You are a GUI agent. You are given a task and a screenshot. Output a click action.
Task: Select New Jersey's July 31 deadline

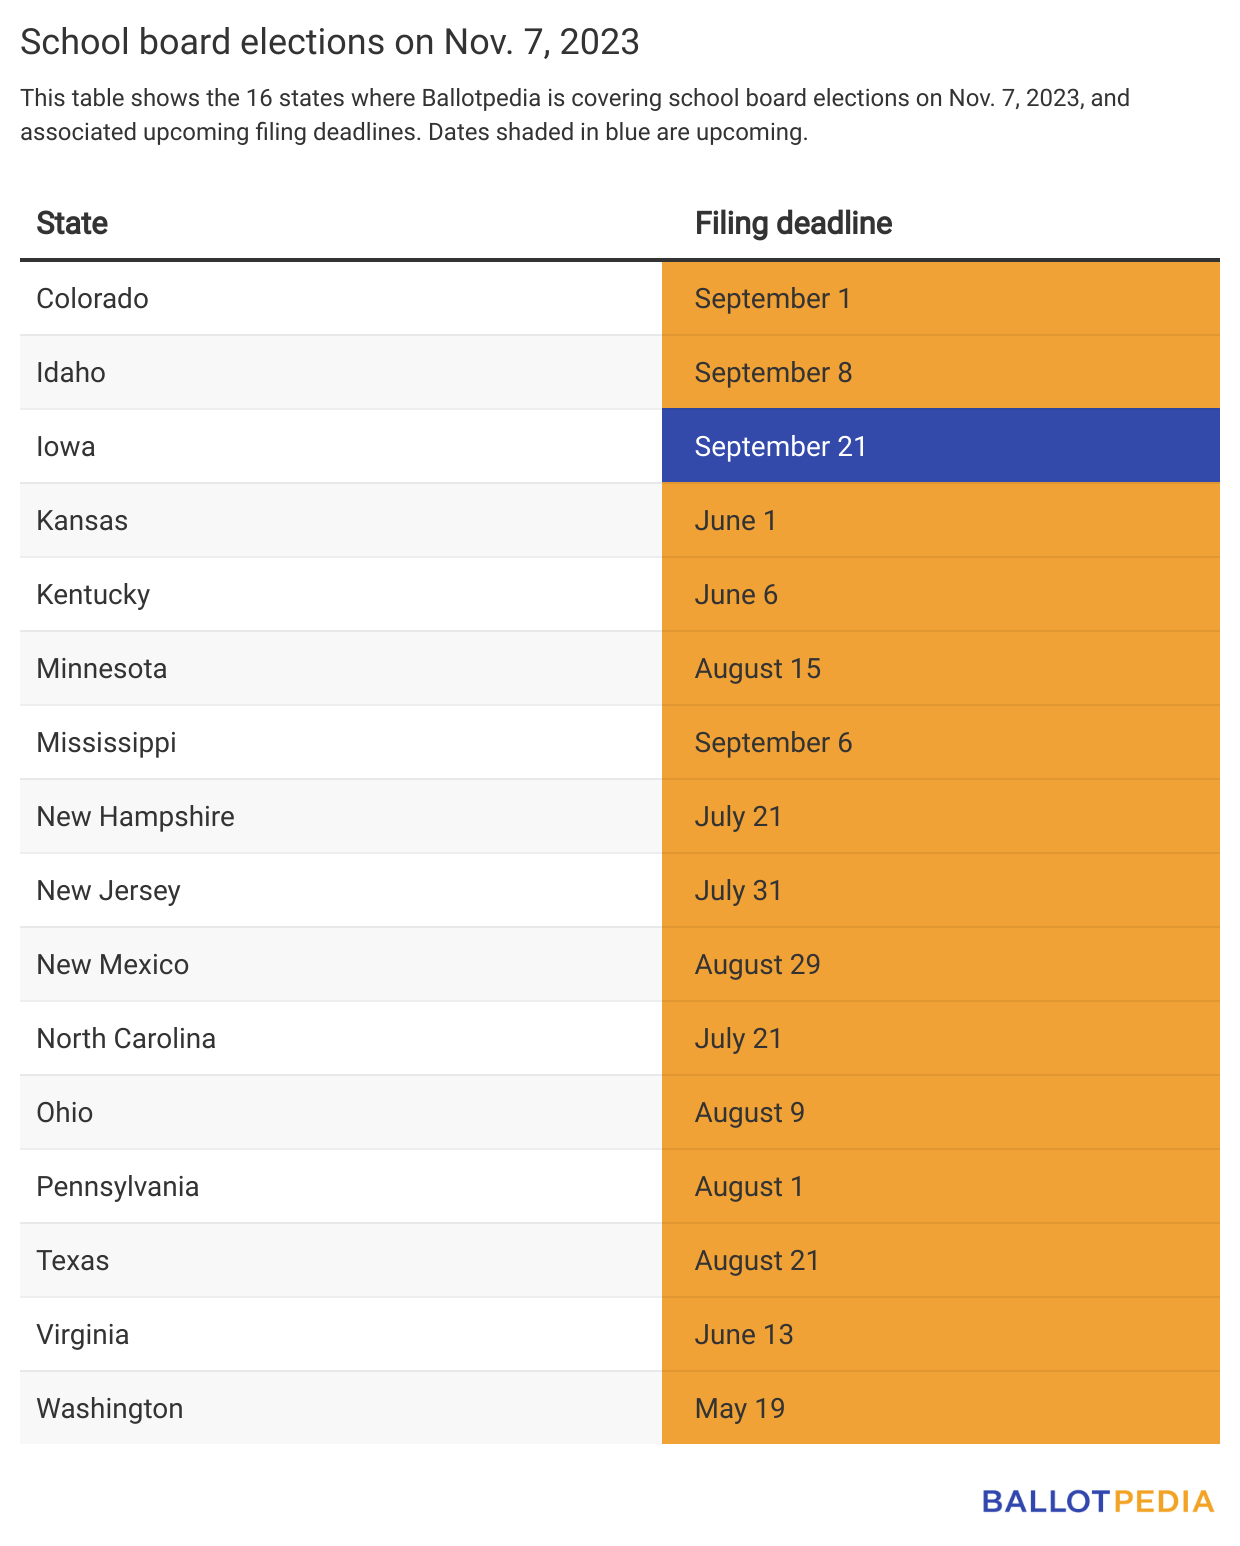point(738,890)
